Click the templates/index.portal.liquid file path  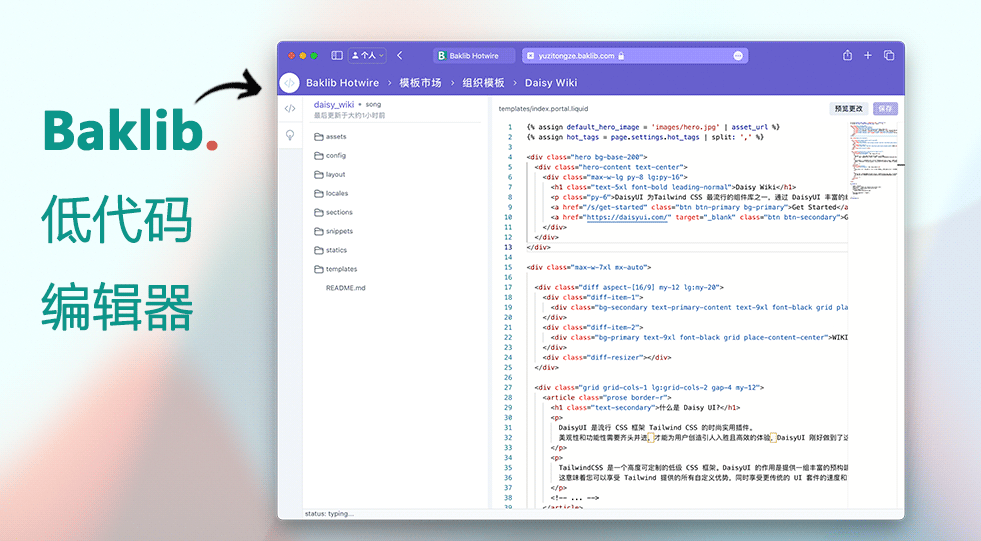coord(543,109)
